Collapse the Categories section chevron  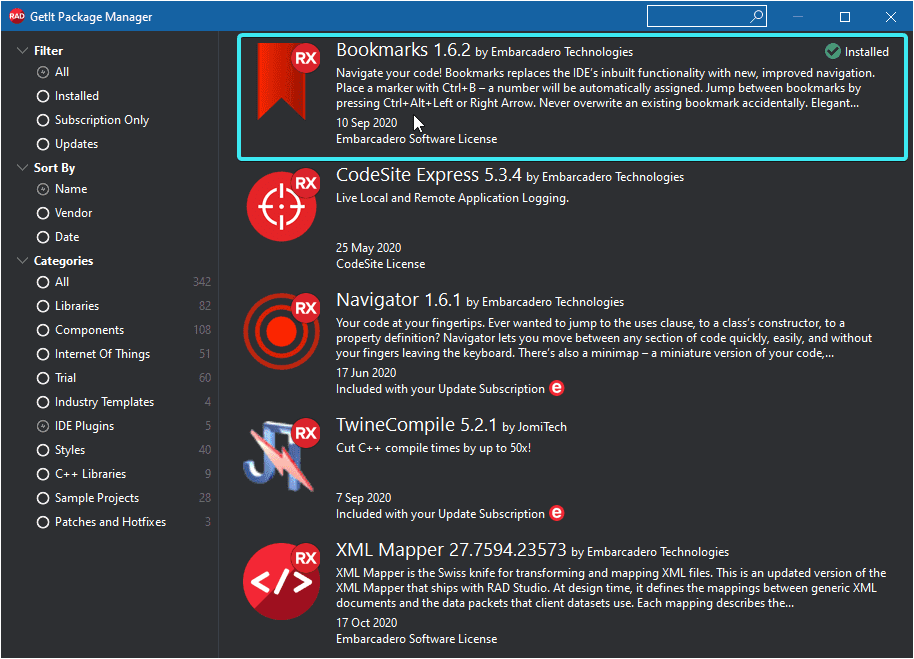pyautogui.click(x=23, y=260)
